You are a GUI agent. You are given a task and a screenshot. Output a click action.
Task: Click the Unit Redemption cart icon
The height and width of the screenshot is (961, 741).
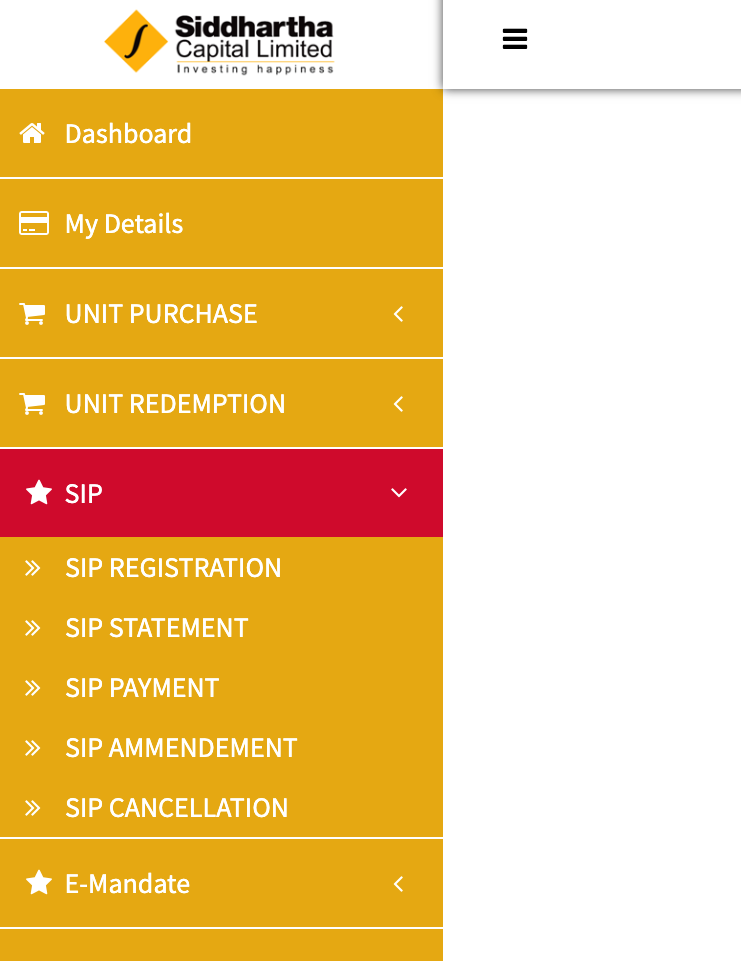tap(32, 403)
